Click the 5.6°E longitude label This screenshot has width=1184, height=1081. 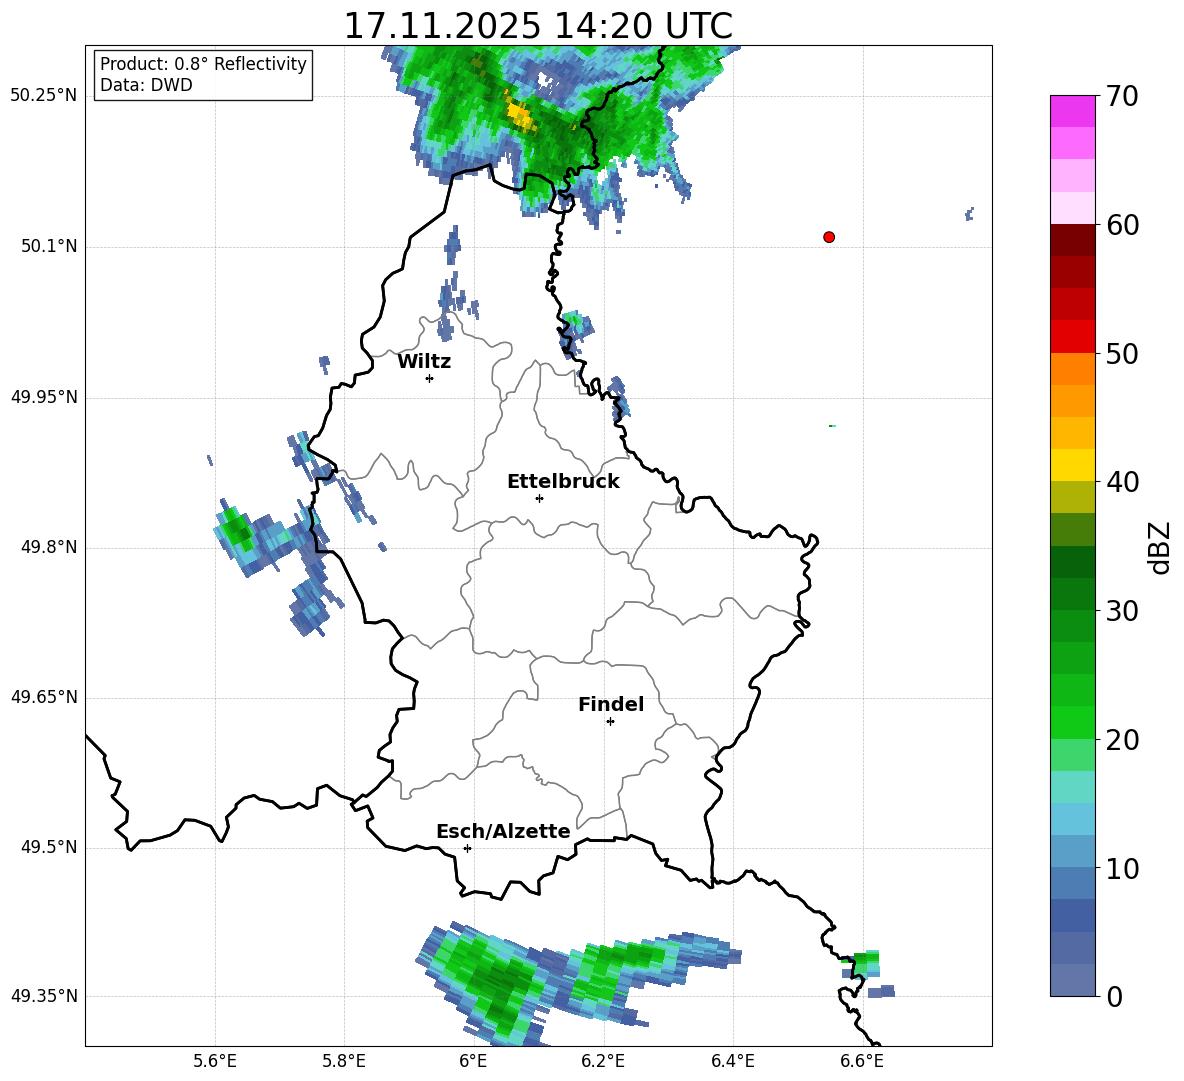215,1062
